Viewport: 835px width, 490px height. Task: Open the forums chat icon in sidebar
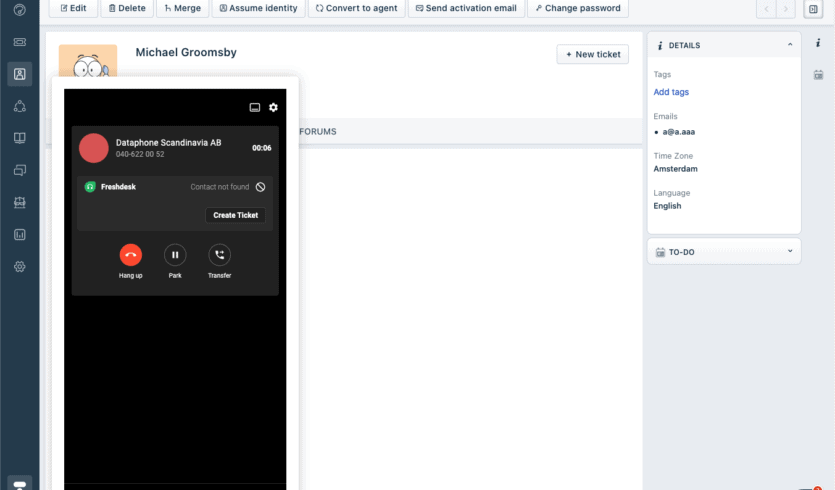(x=20, y=170)
